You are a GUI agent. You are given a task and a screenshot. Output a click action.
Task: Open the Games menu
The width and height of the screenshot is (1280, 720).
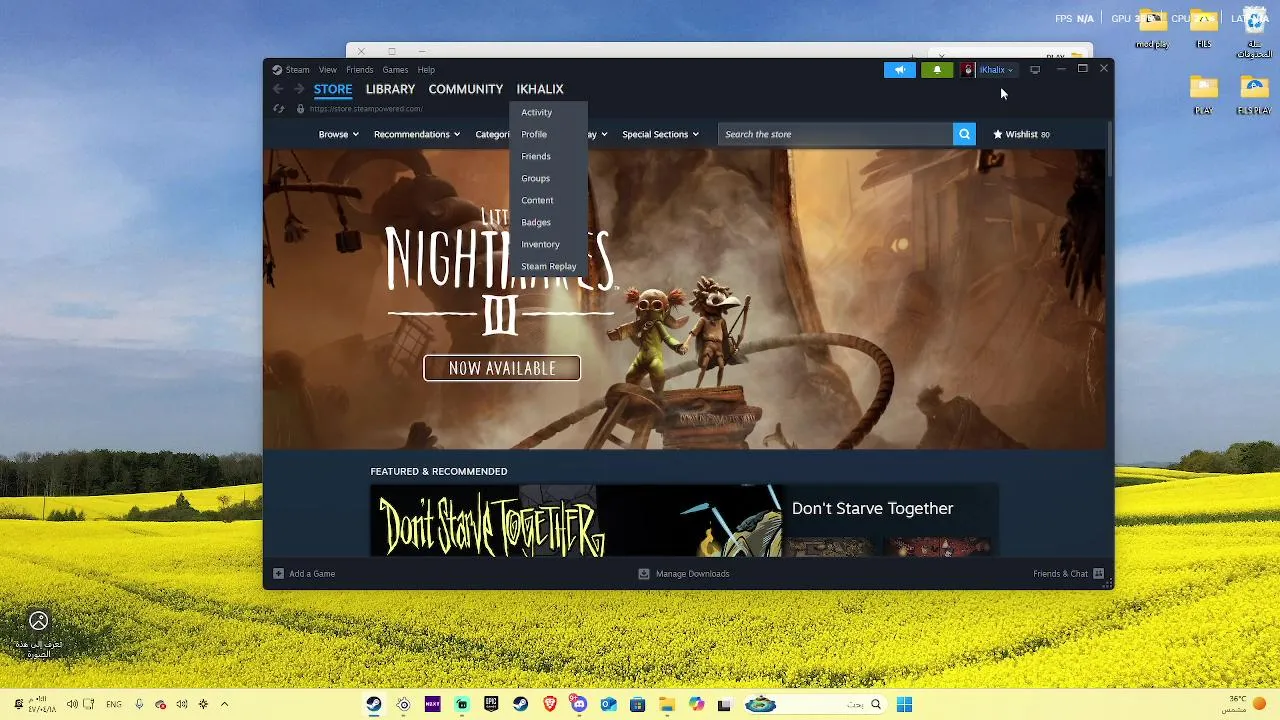(x=395, y=70)
